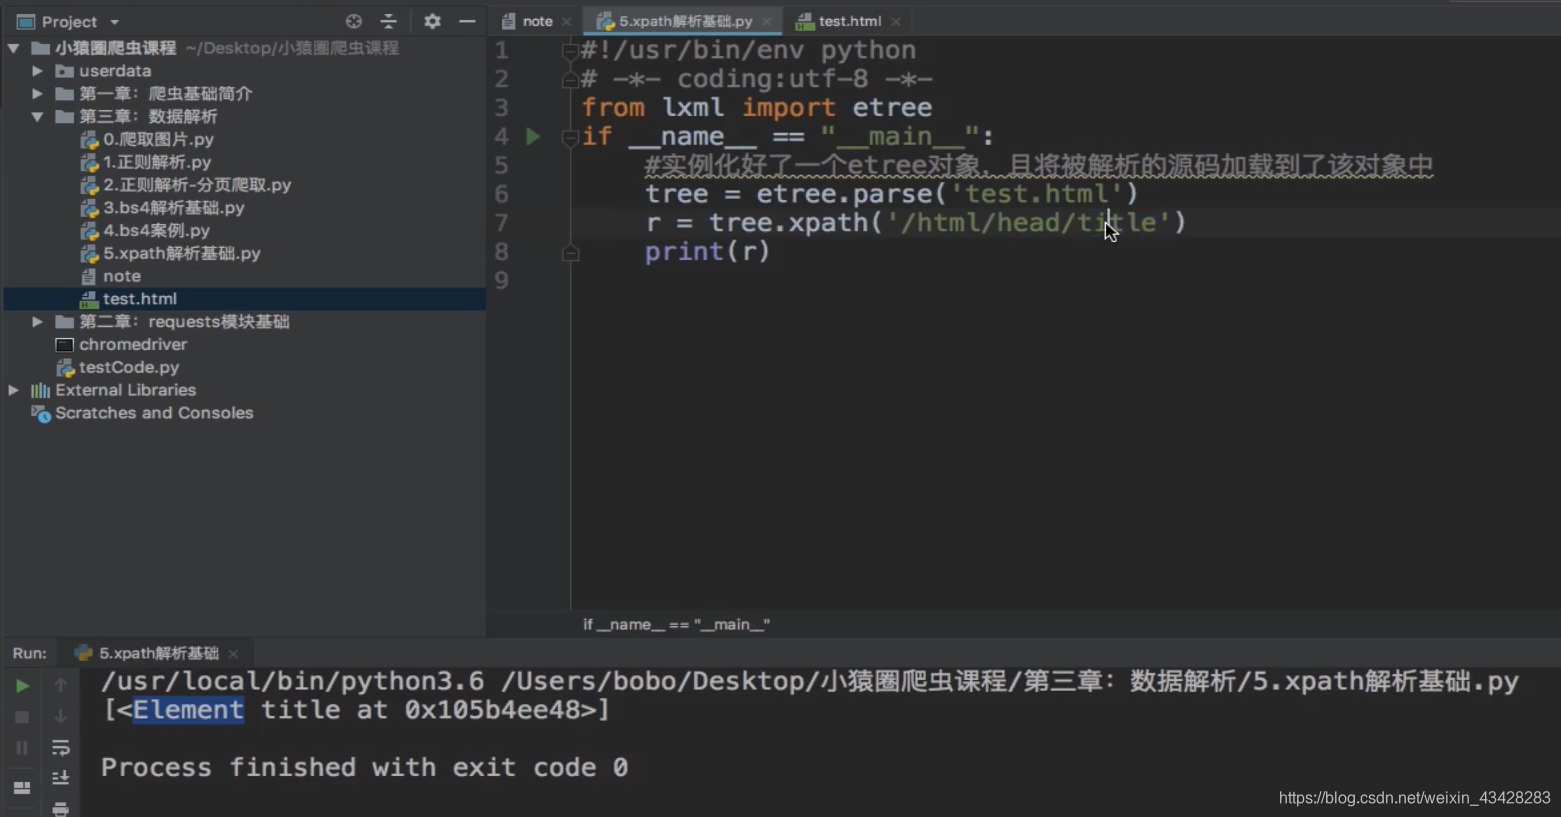Select 2.正则解析-分页爬取.py file
Image resolution: width=1561 pixels, height=817 pixels.
pyautogui.click(x=197, y=185)
